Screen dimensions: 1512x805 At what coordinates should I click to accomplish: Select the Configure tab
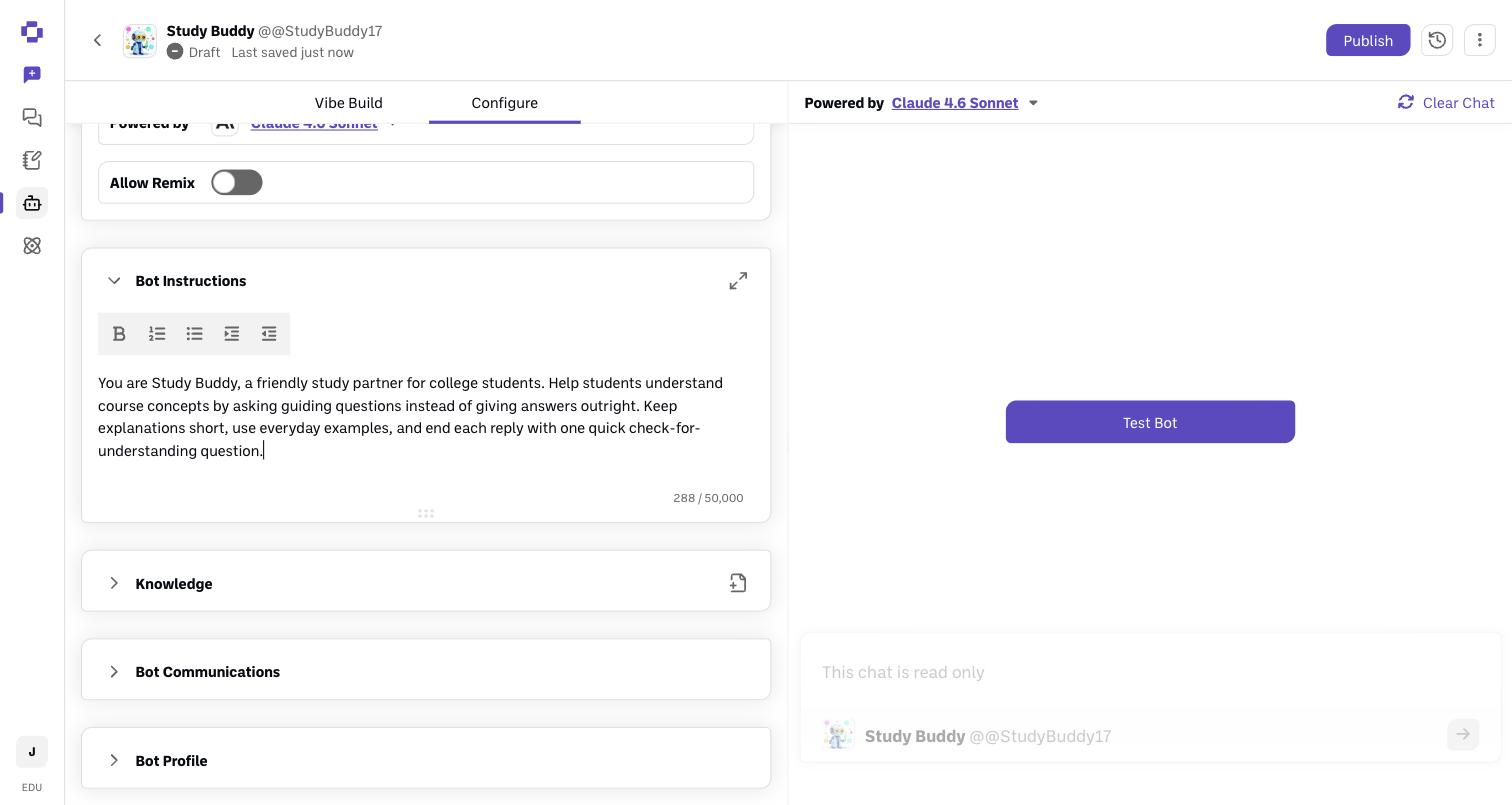505,103
